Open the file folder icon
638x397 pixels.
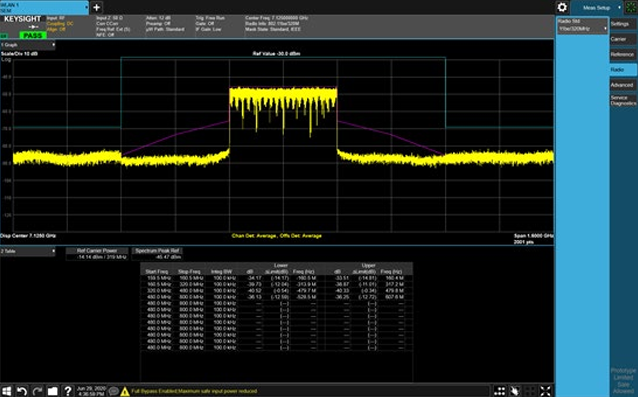[x=52, y=391]
